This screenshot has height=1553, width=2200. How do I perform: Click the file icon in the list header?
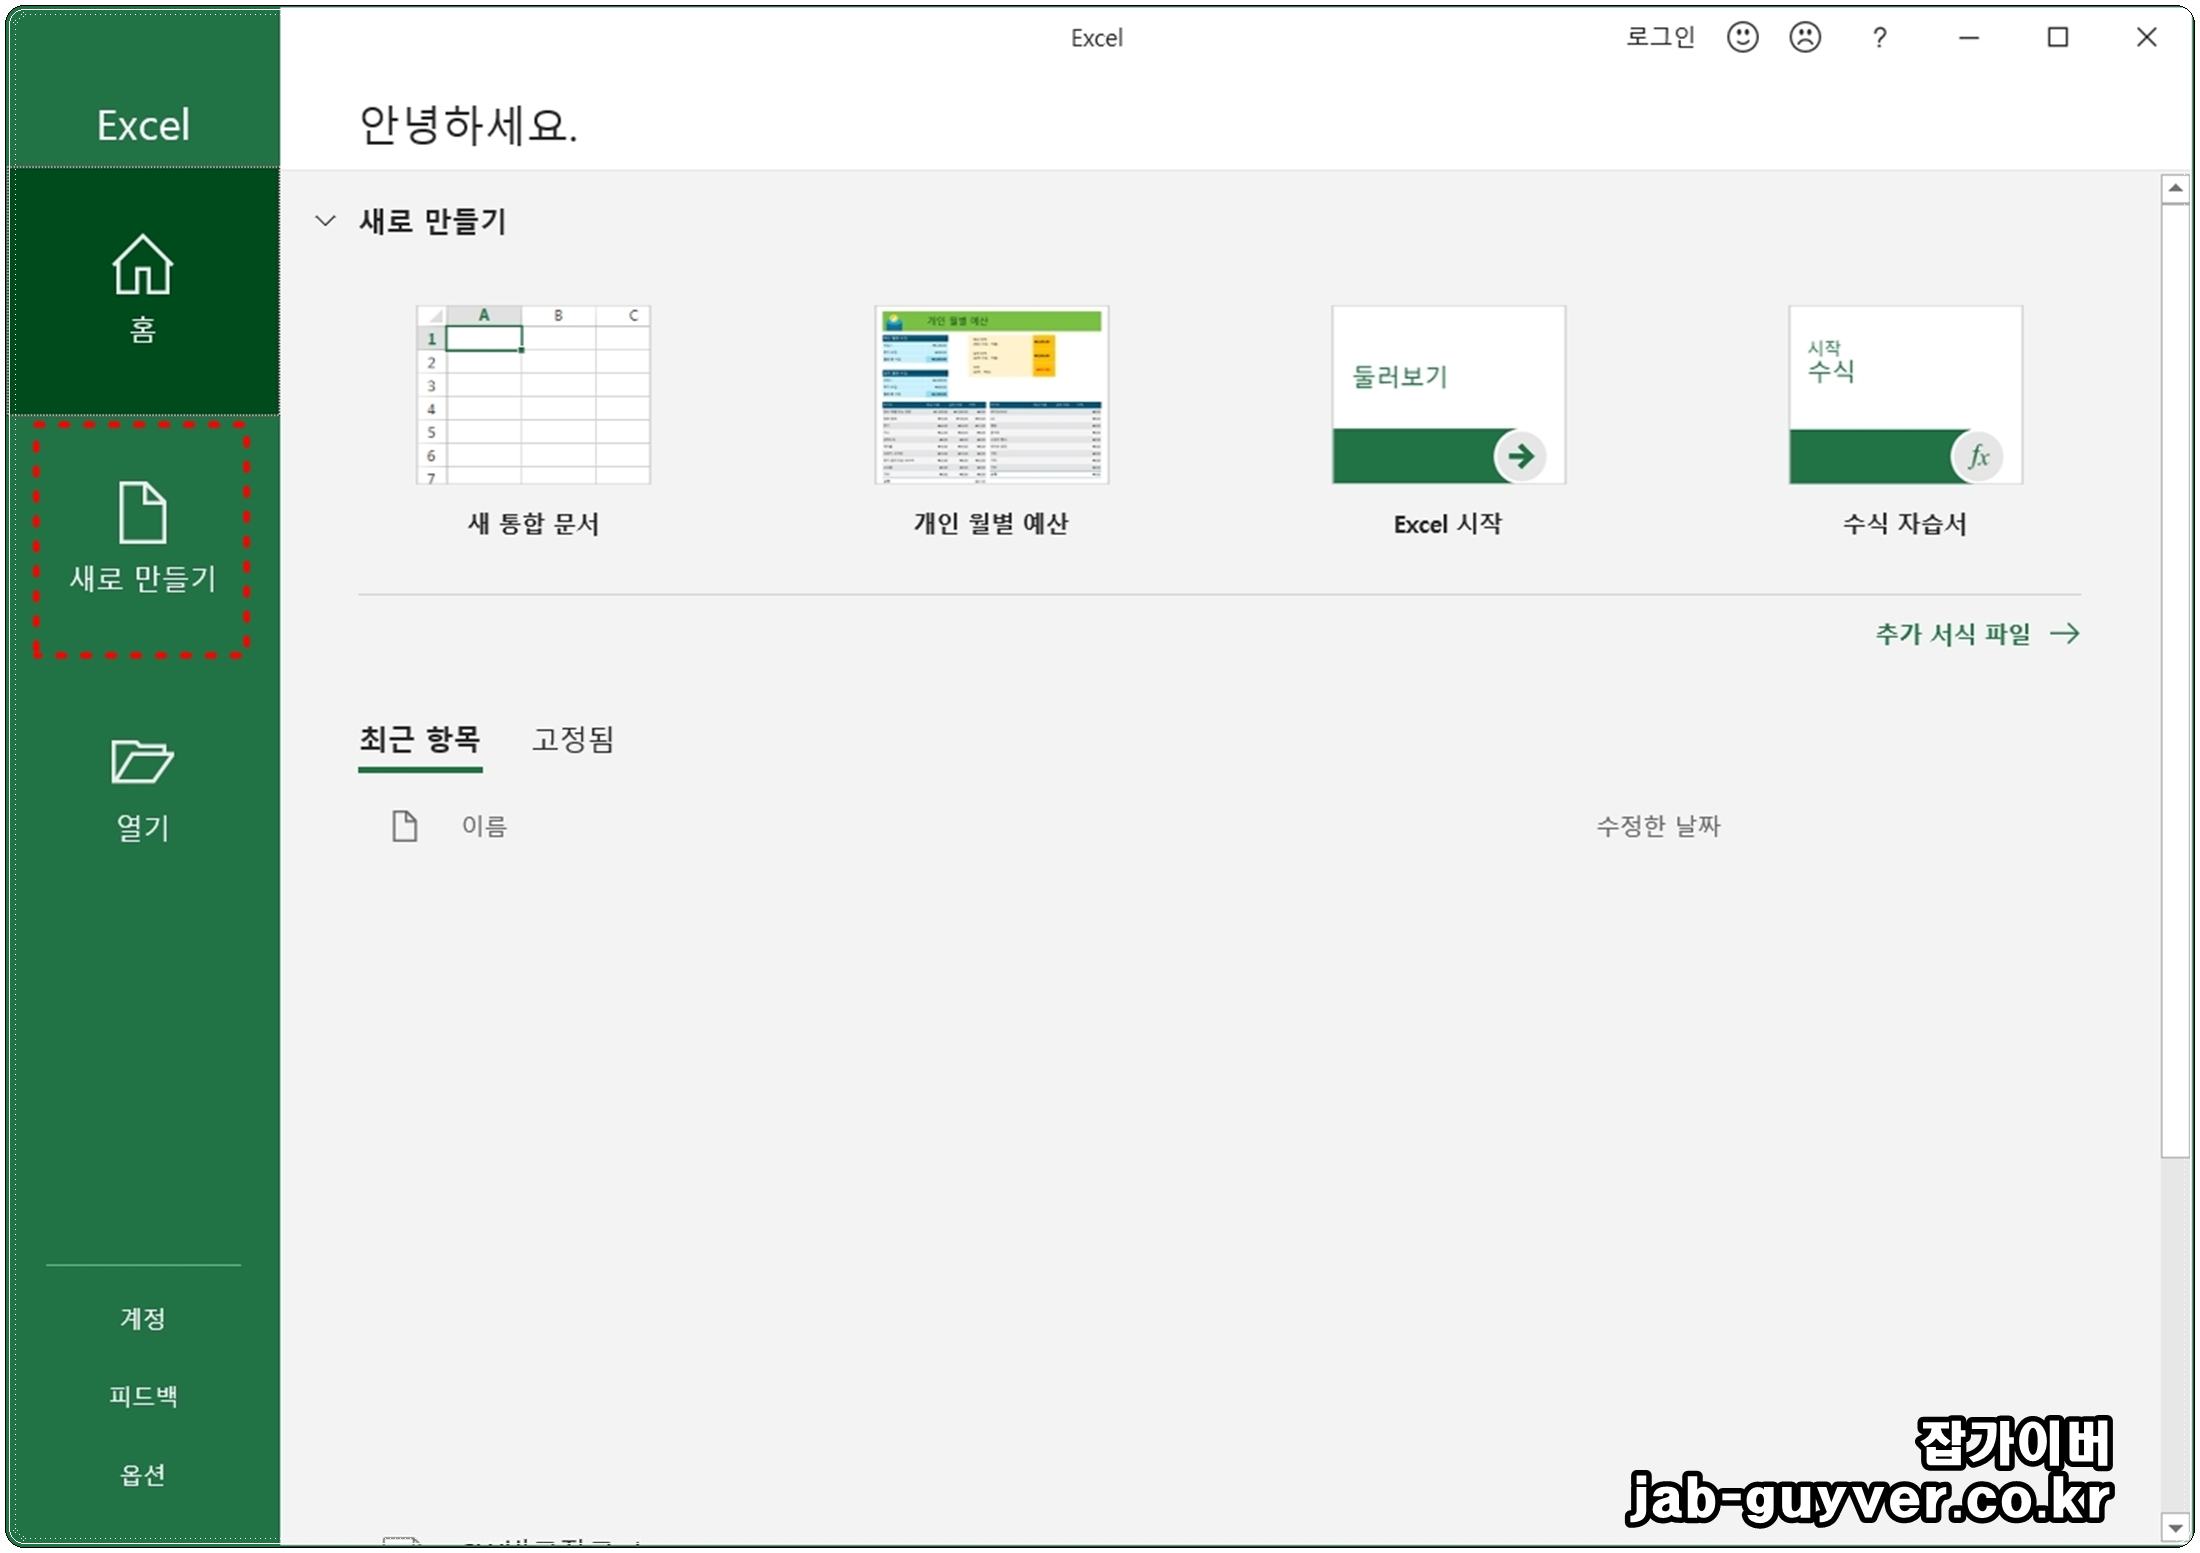point(404,826)
